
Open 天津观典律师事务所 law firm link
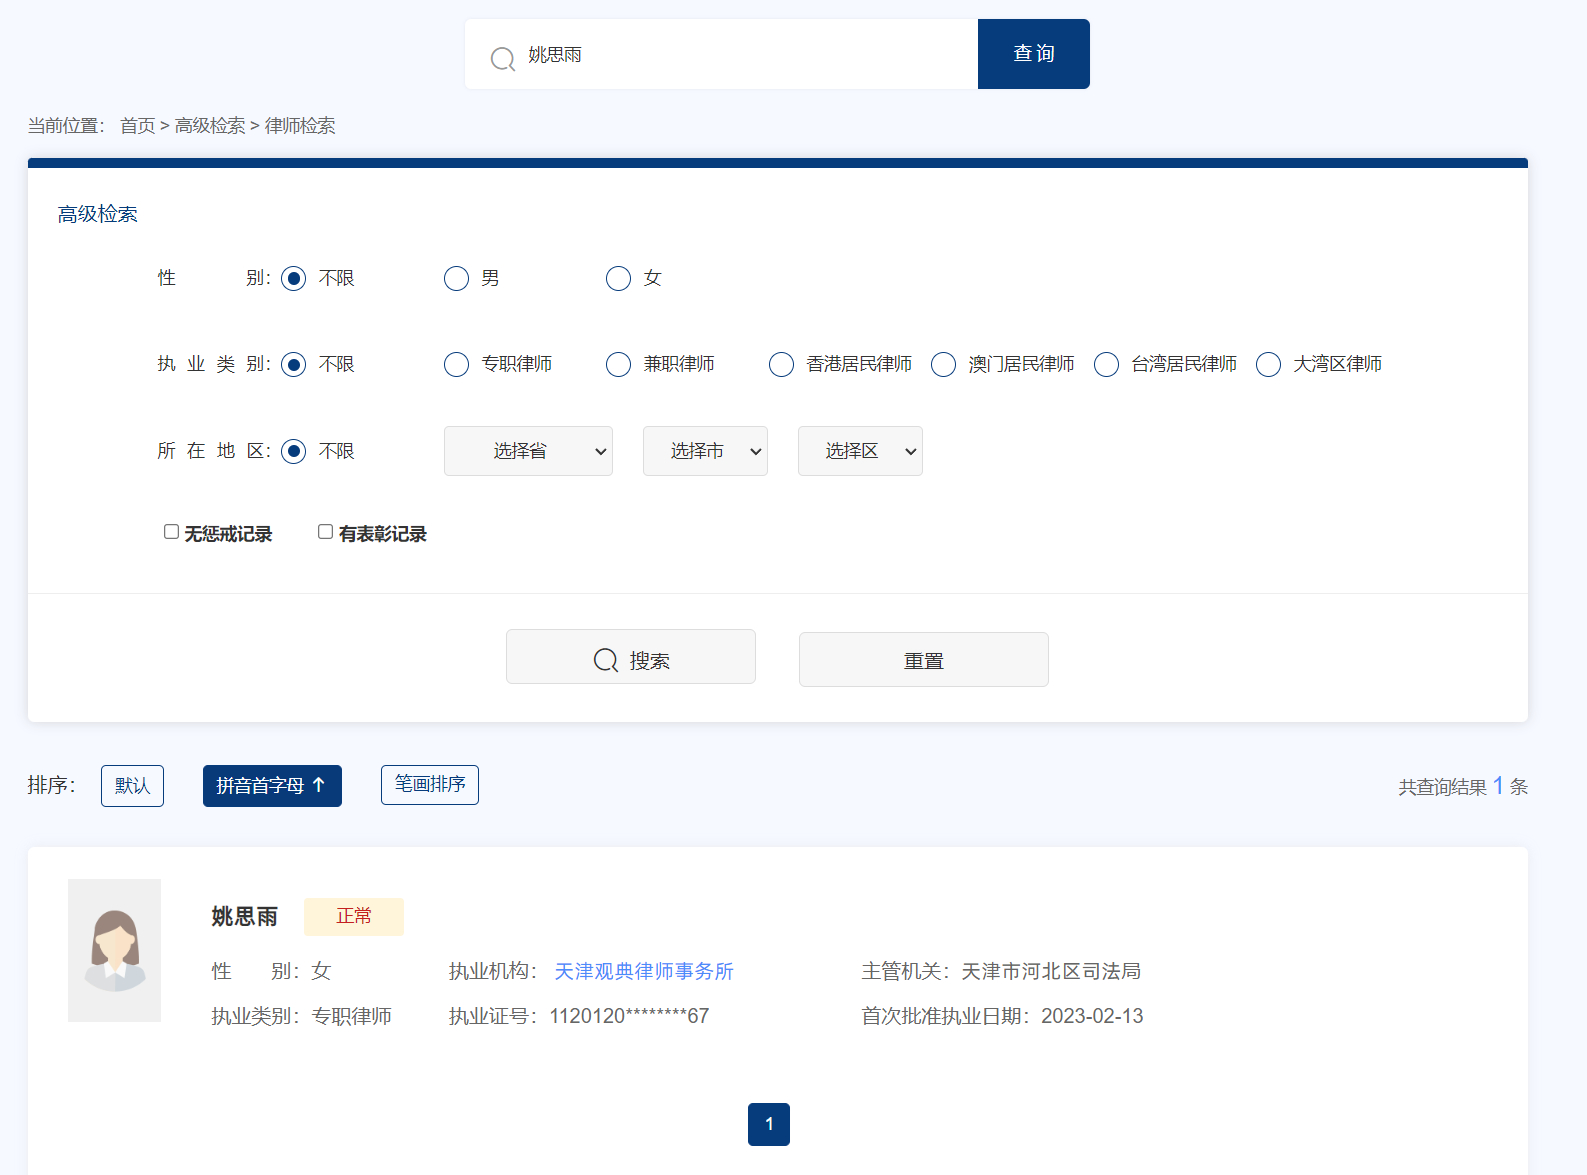point(644,972)
